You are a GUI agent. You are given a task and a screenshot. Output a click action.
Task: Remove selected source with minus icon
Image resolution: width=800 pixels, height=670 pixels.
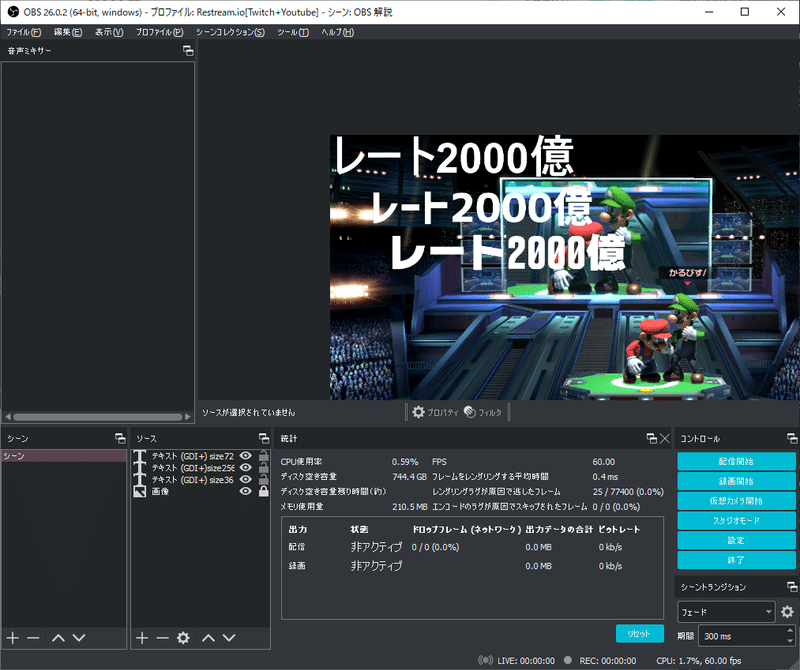[163, 638]
